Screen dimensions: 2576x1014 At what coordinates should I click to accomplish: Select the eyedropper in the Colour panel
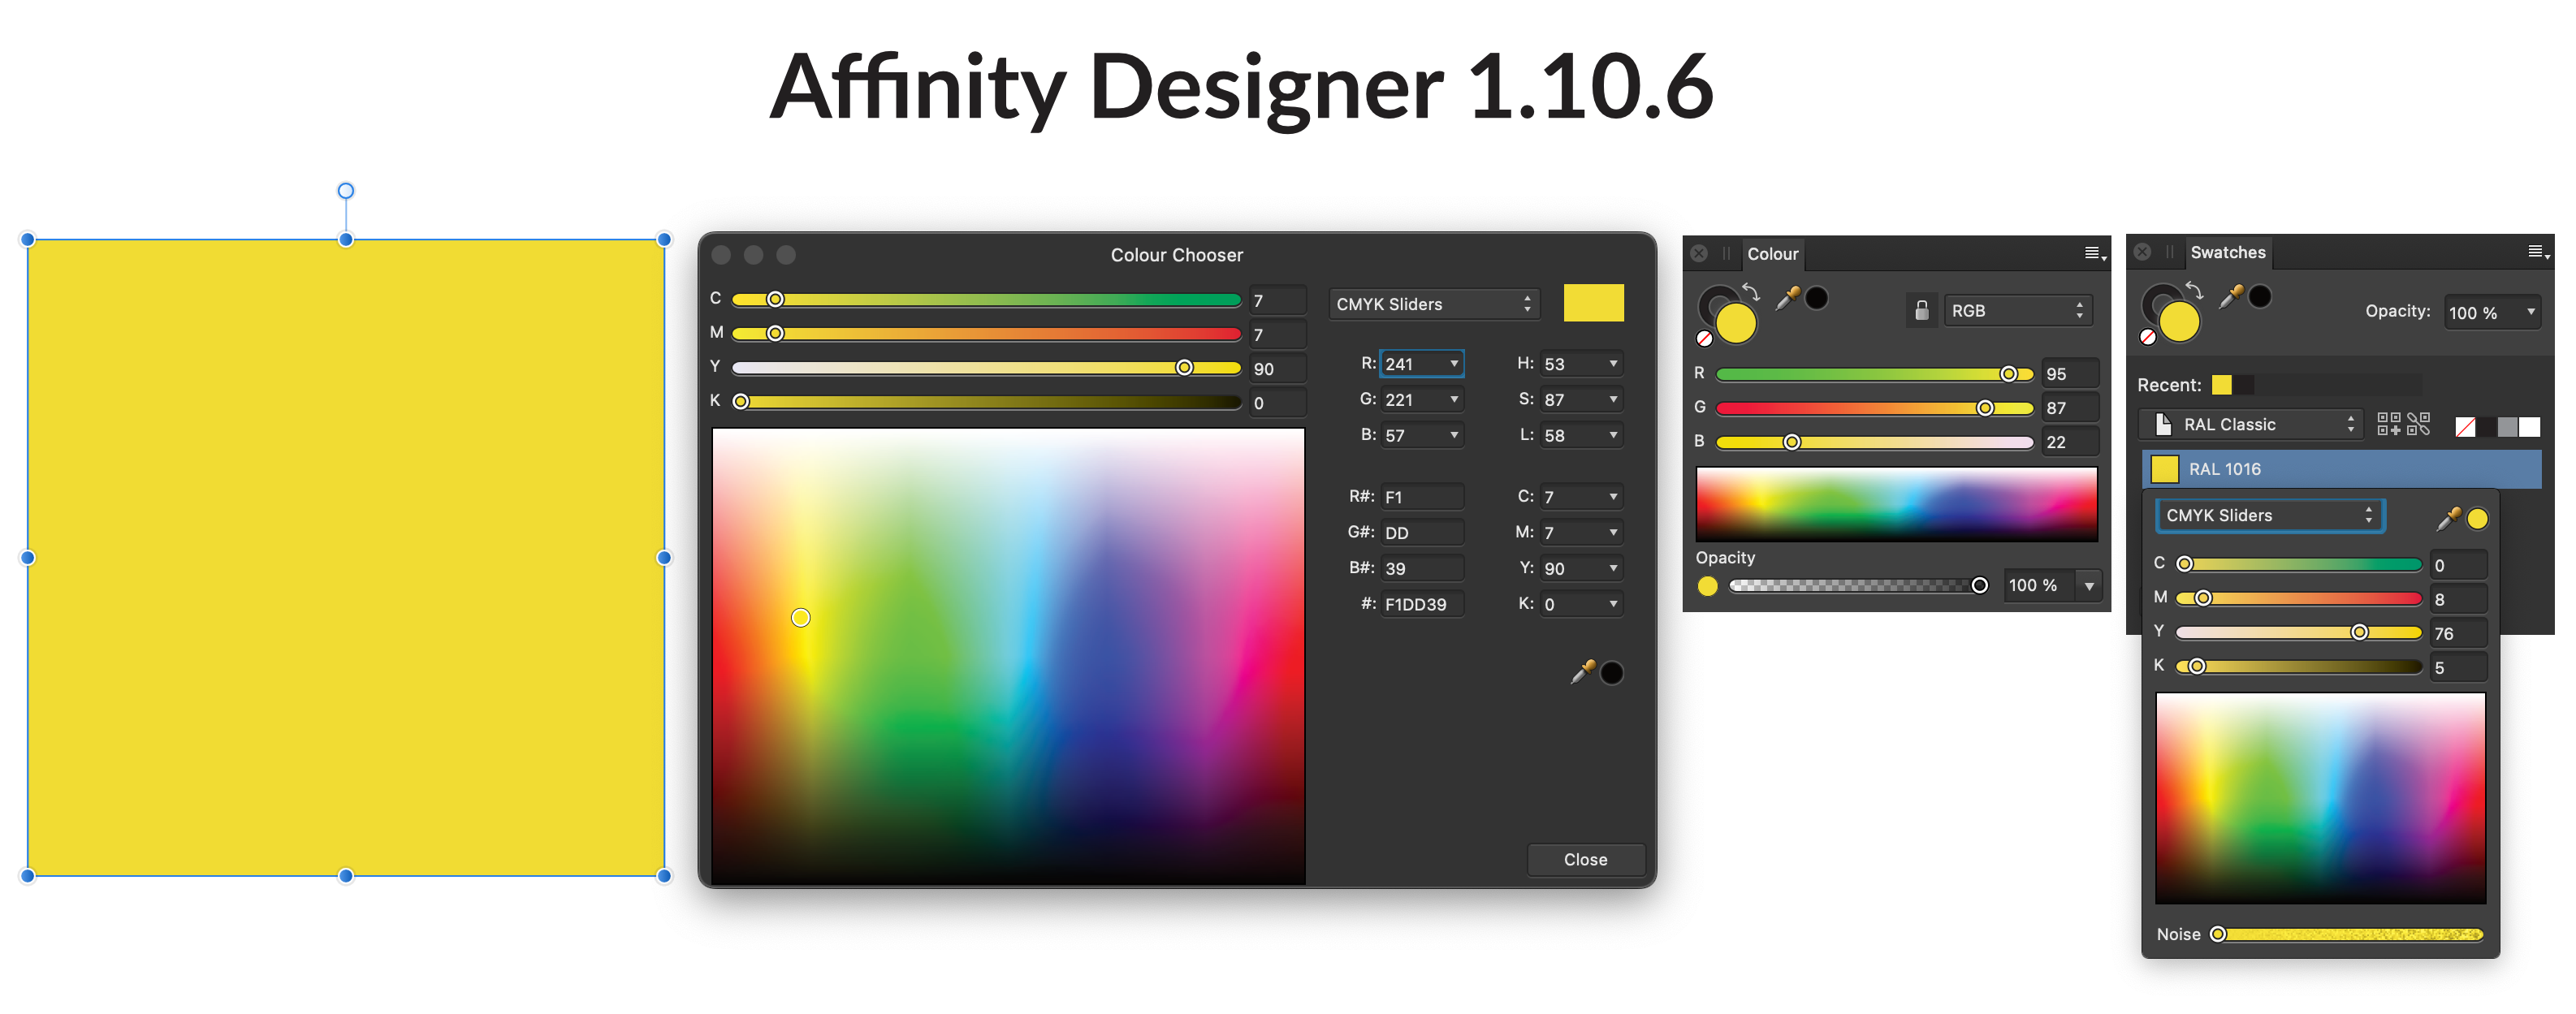(x=1788, y=298)
